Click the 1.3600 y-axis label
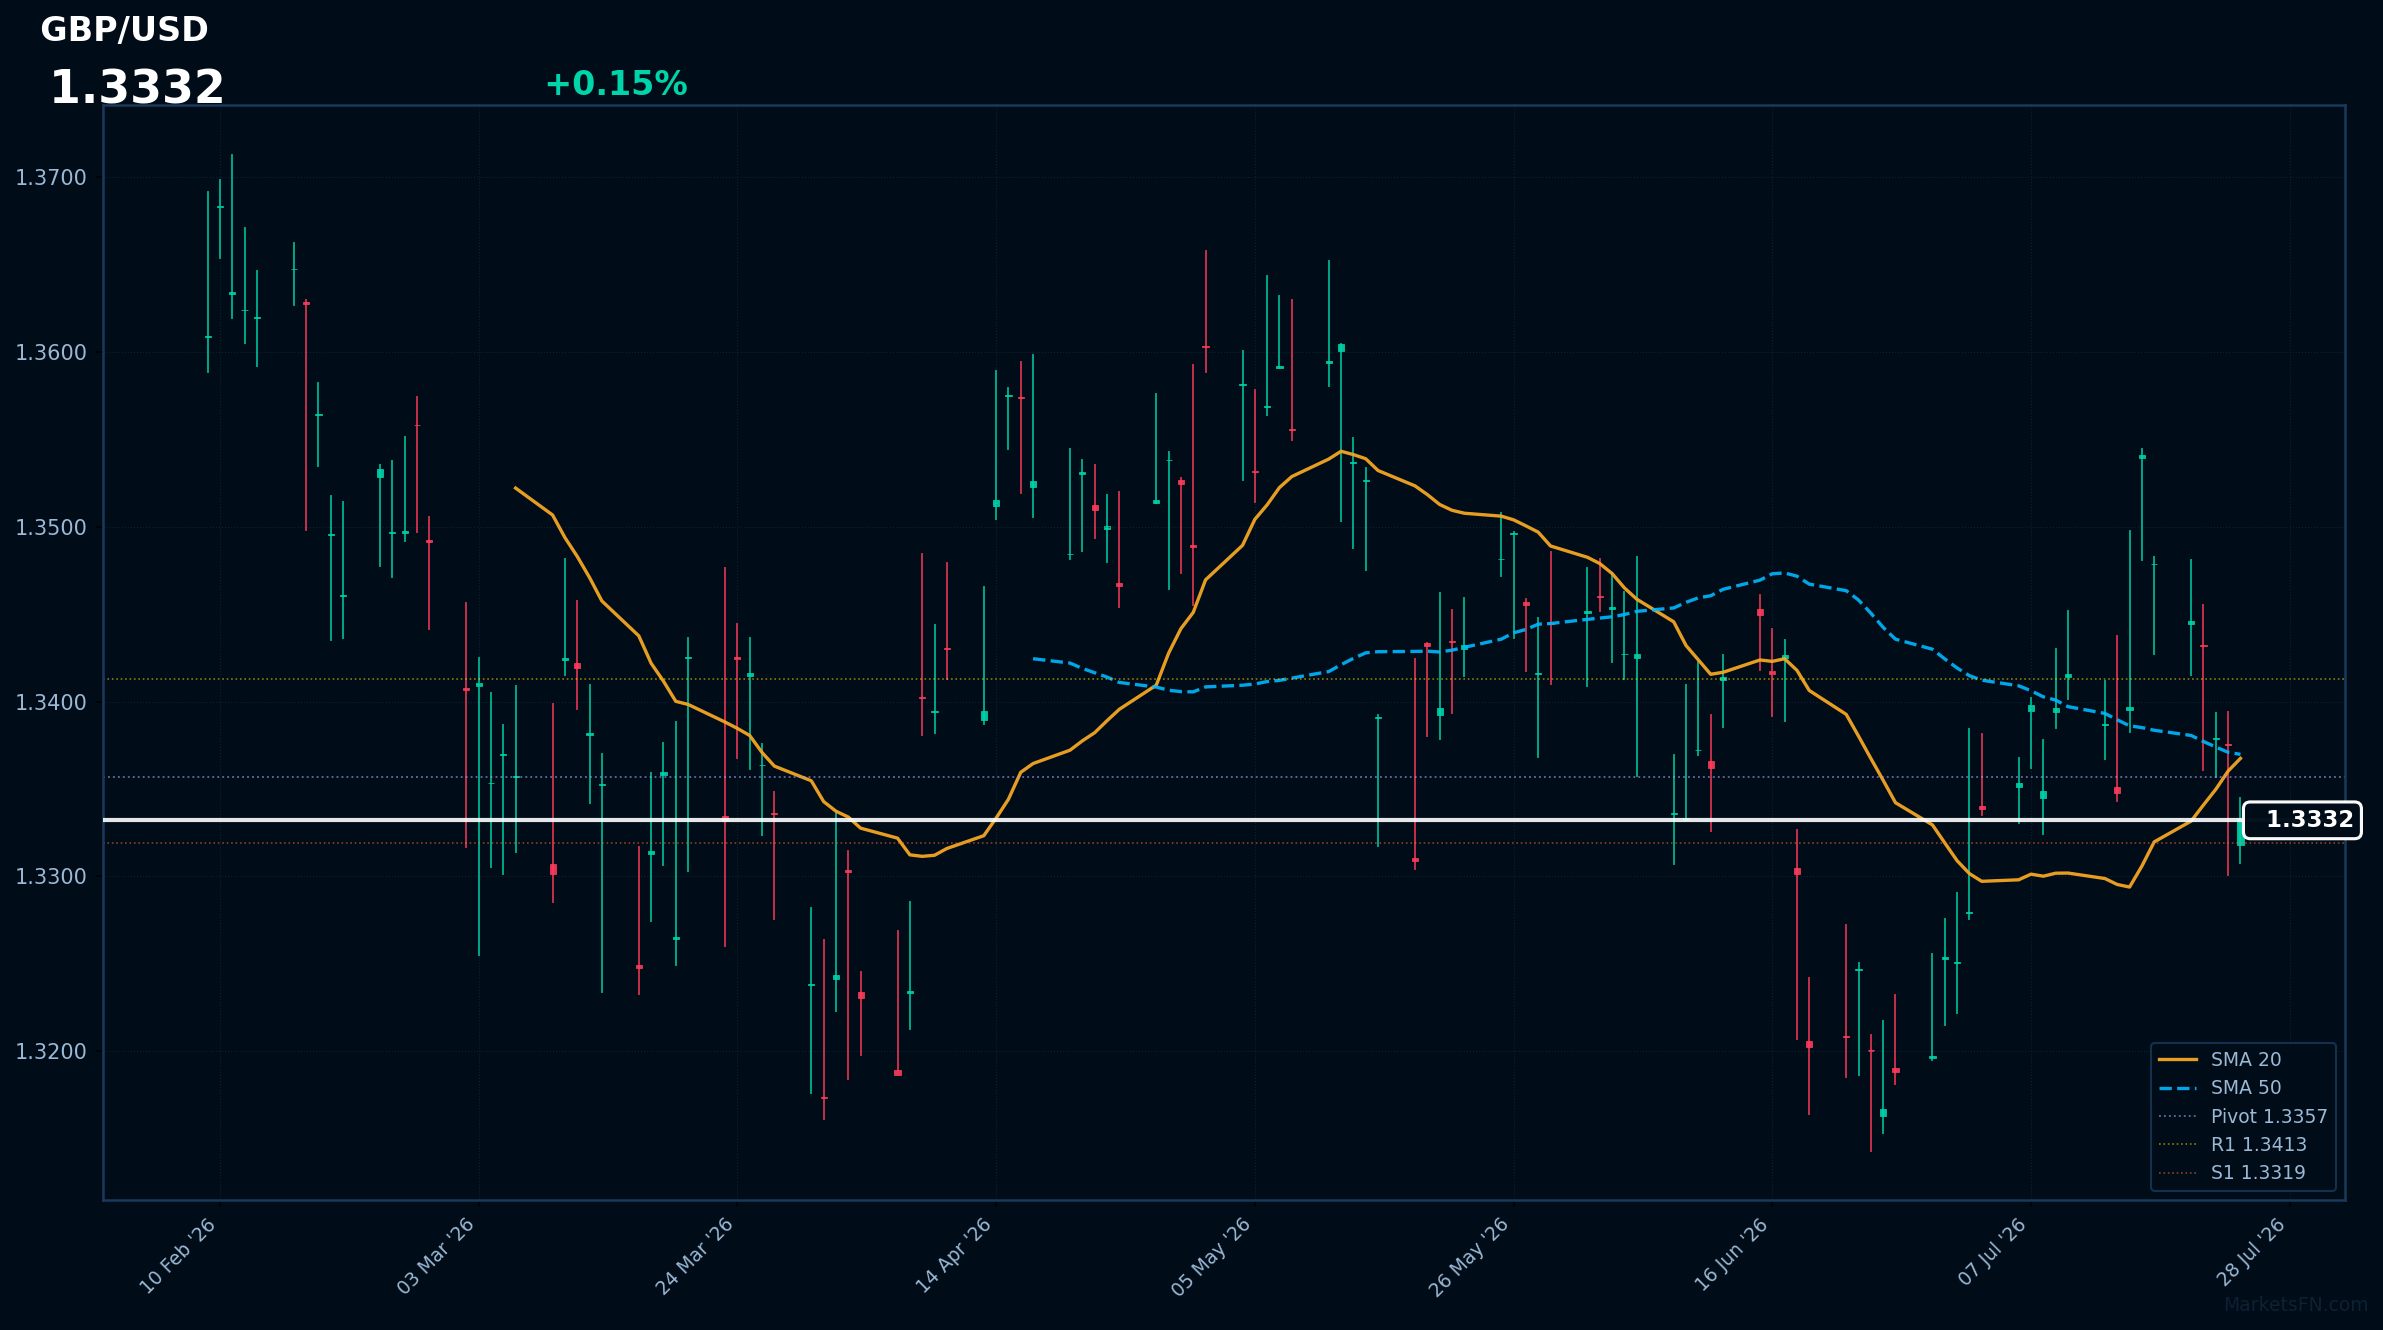 [x=51, y=353]
